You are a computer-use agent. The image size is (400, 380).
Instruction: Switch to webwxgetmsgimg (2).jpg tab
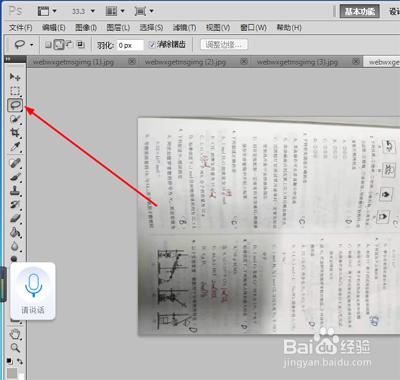click(x=185, y=62)
